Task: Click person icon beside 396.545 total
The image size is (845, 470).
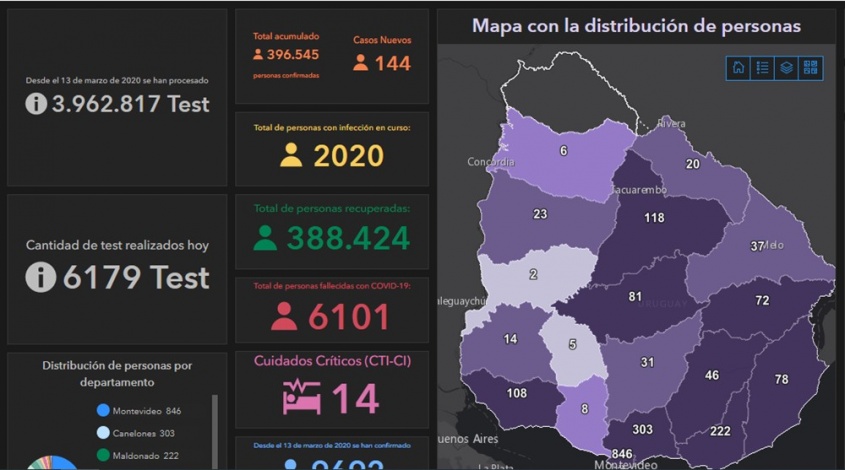Action: [258, 54]
